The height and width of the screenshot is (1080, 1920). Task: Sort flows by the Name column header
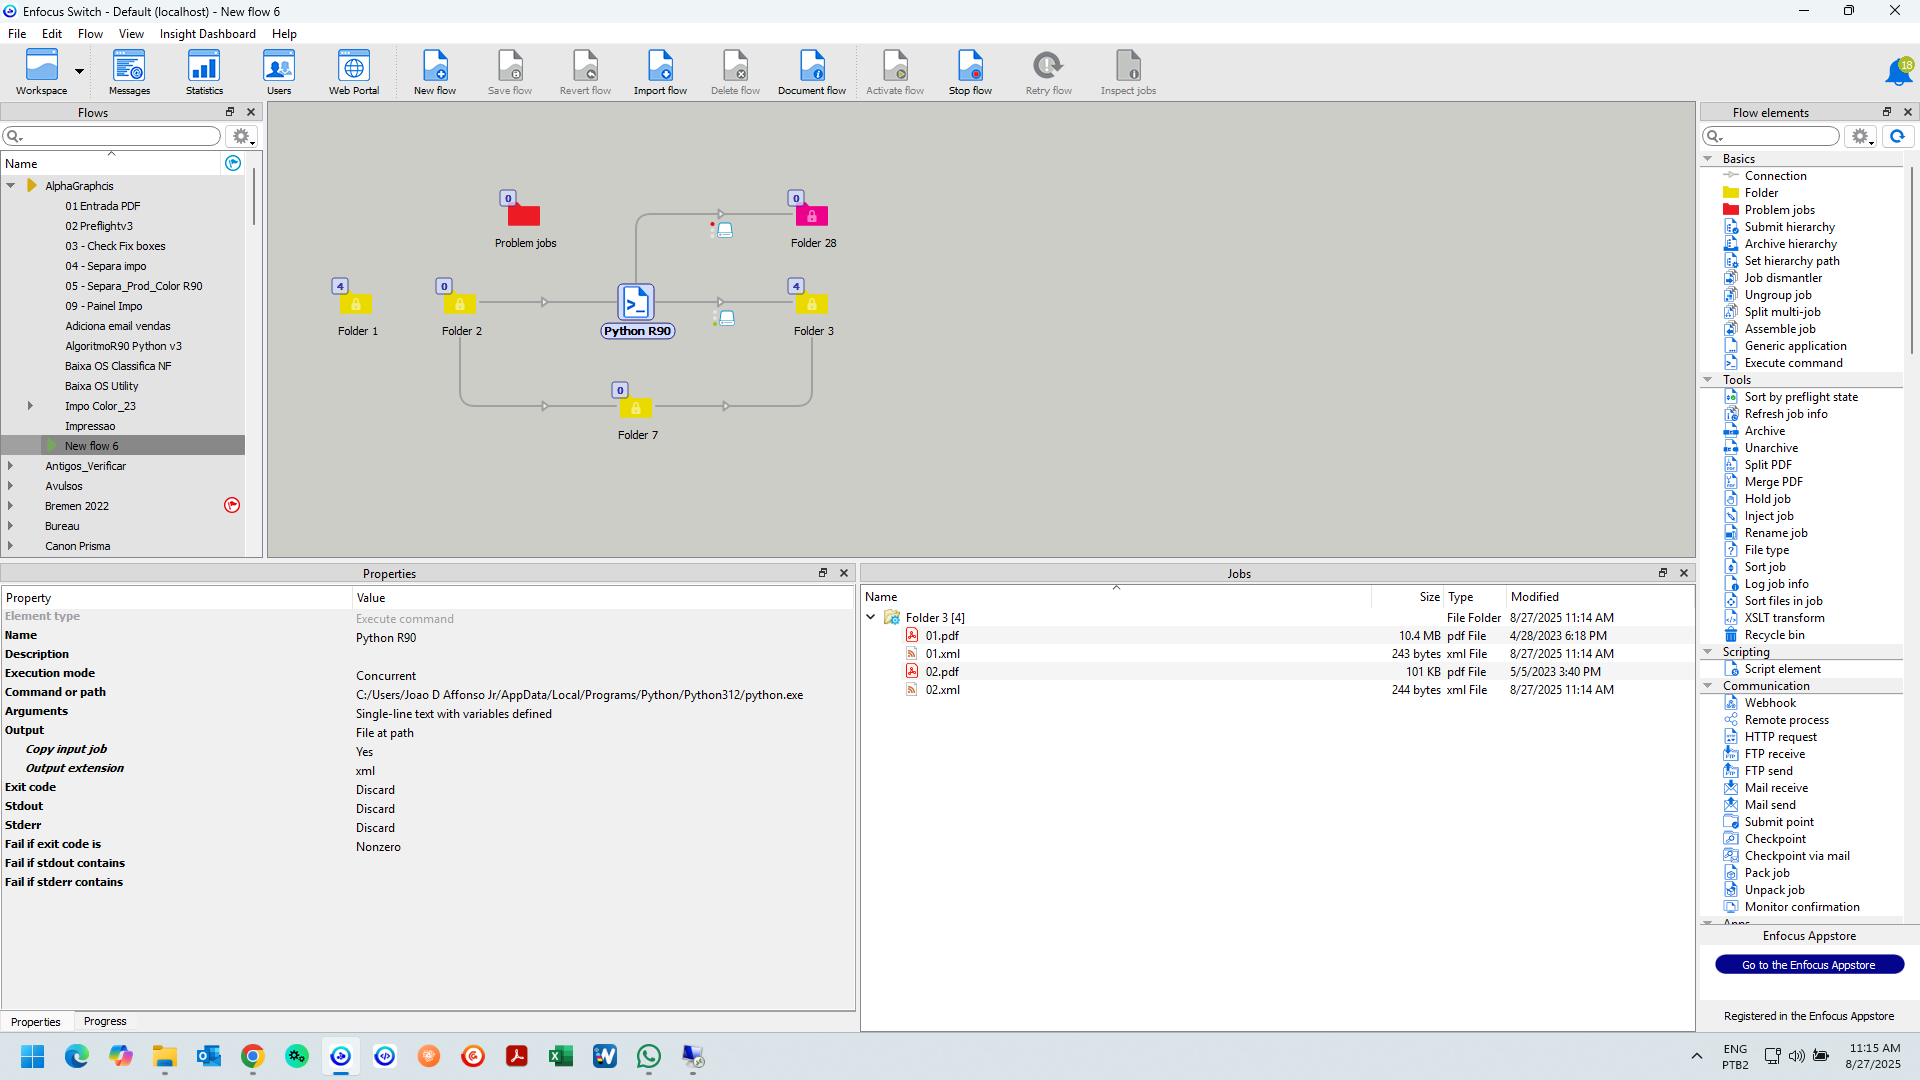110,163
